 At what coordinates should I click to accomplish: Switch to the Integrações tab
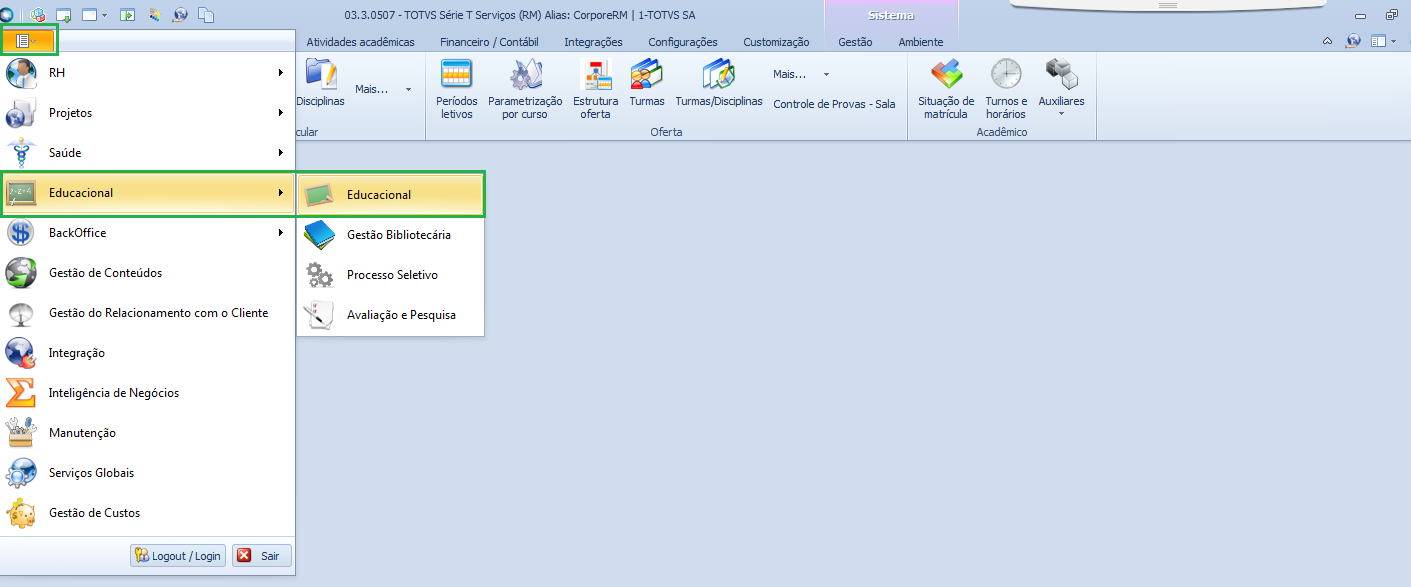click(593, 42)
